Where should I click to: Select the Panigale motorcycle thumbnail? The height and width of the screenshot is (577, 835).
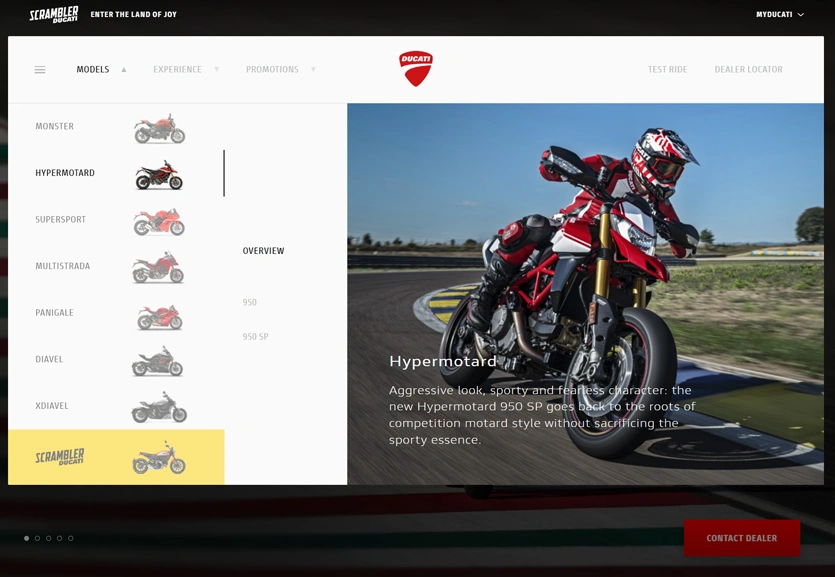click(160, 317)
